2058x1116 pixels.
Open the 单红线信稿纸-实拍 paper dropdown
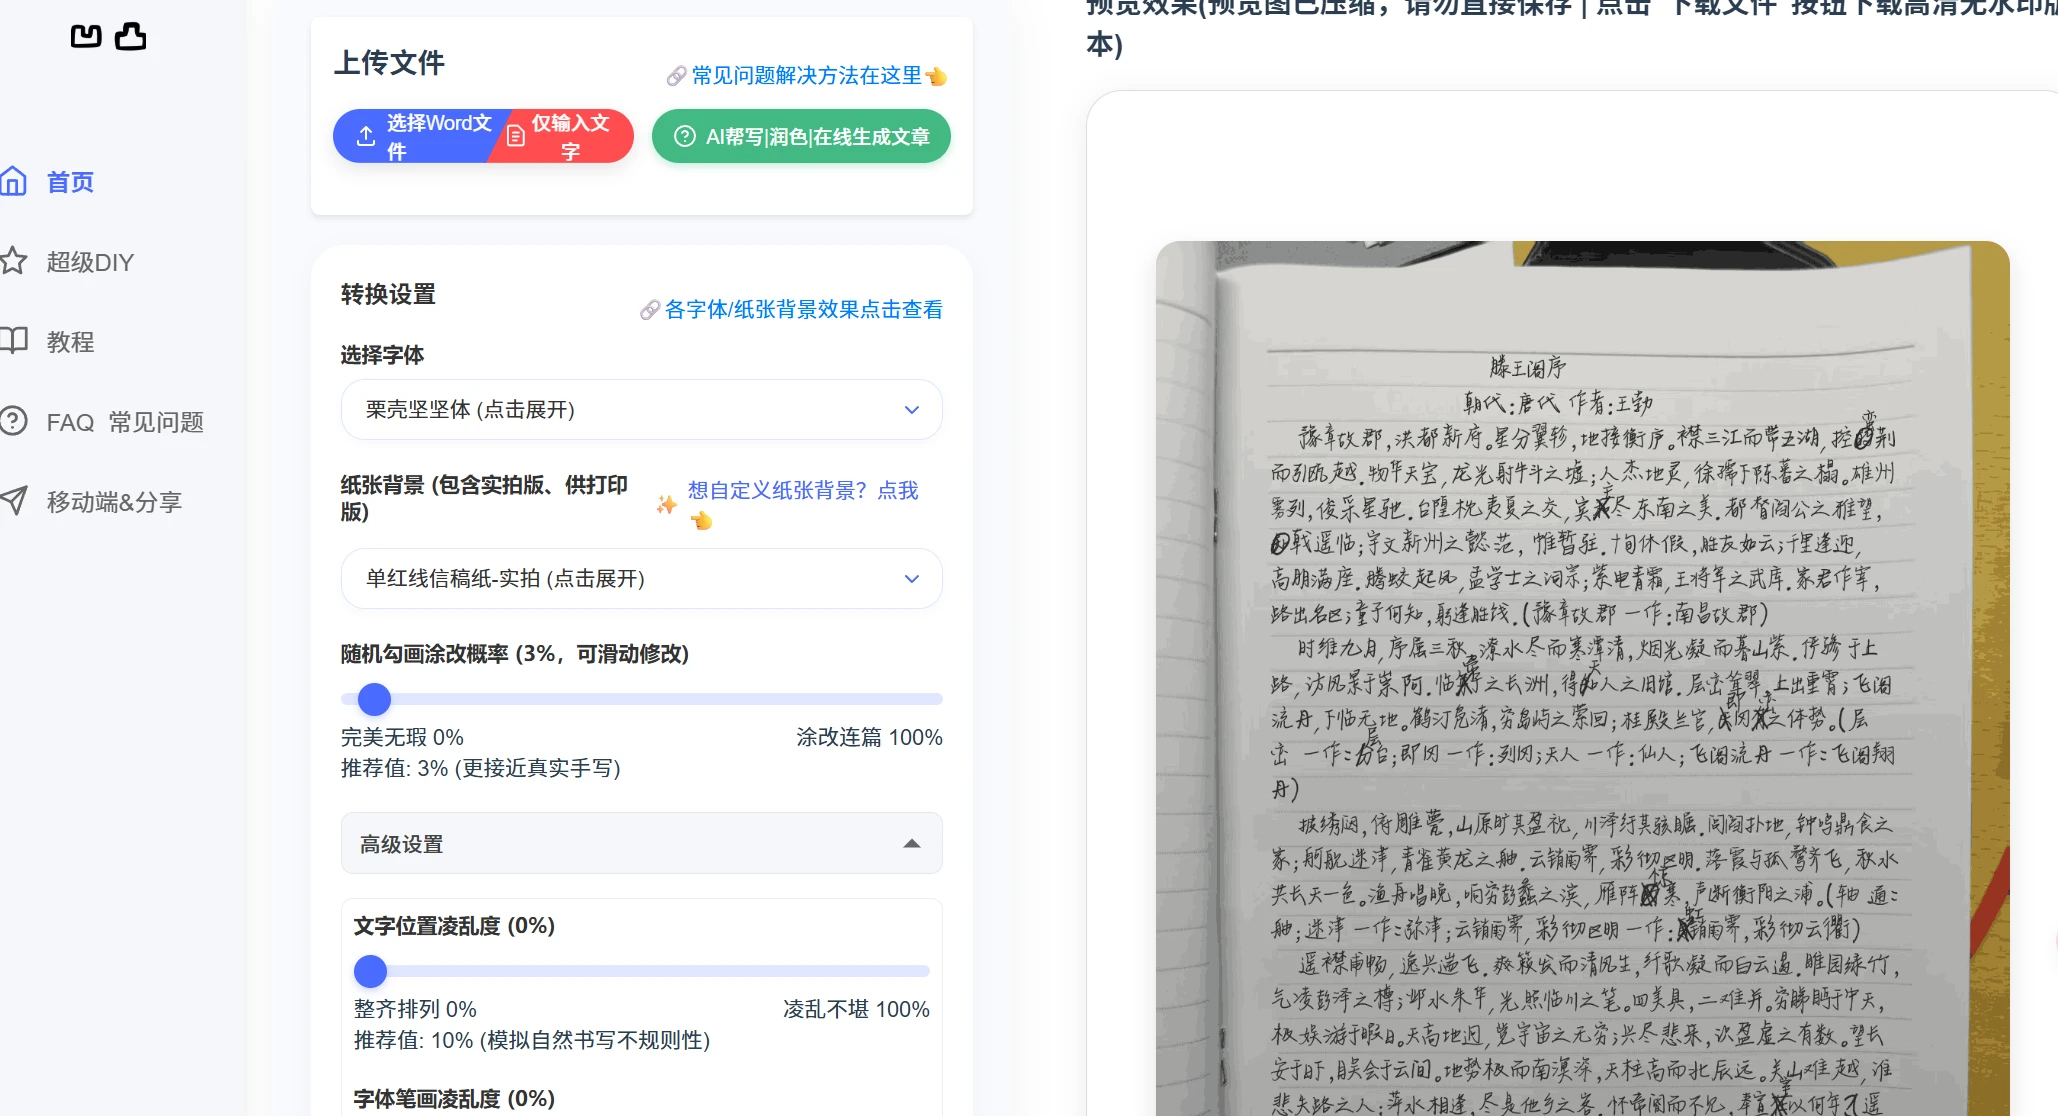click(642, 578)
